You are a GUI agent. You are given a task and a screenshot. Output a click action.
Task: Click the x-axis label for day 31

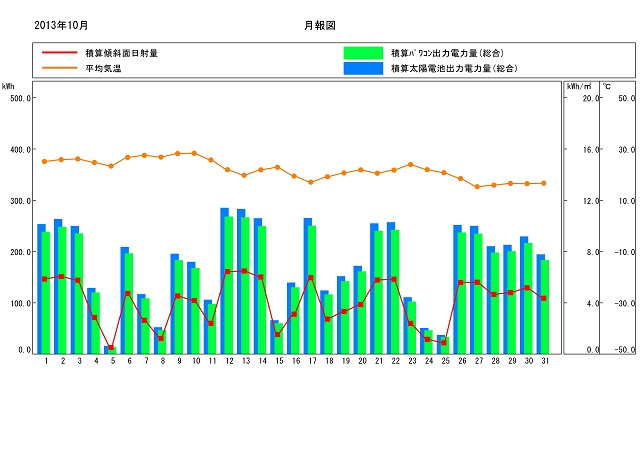[x=545, y=361]
